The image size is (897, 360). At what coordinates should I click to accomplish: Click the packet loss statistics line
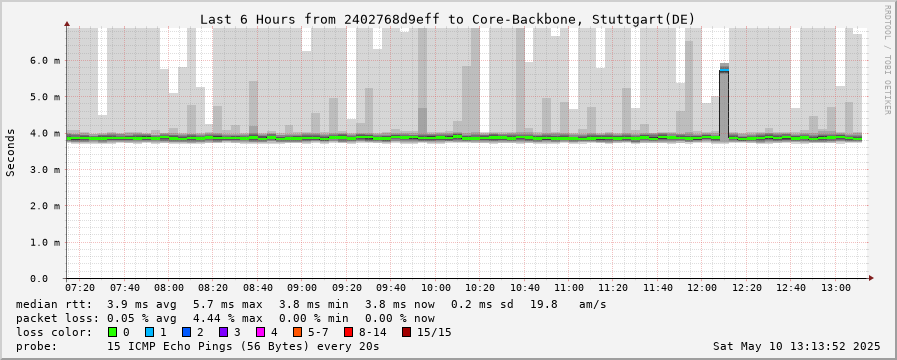coord(225,318)
